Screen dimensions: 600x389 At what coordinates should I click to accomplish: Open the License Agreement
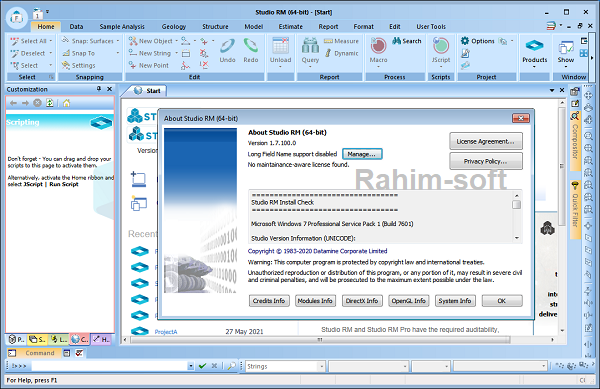(486, 142)
